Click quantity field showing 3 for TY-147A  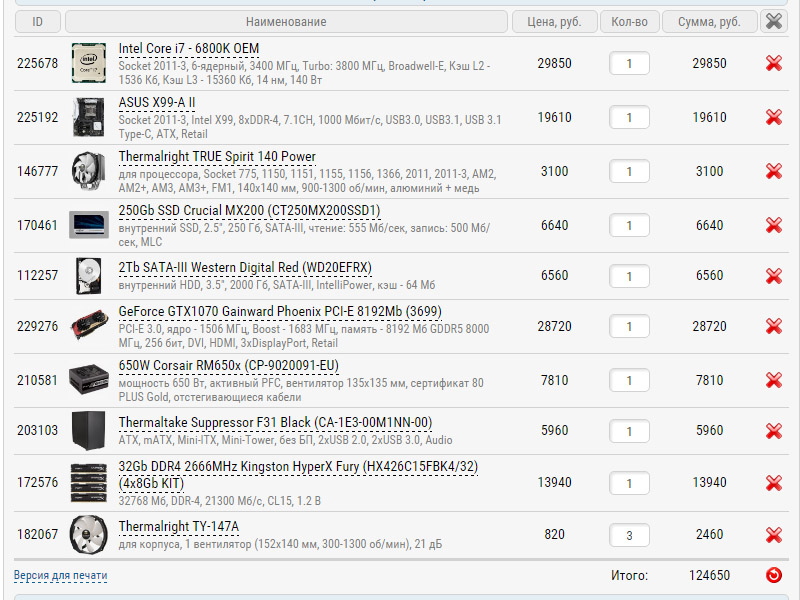point(629,535)
